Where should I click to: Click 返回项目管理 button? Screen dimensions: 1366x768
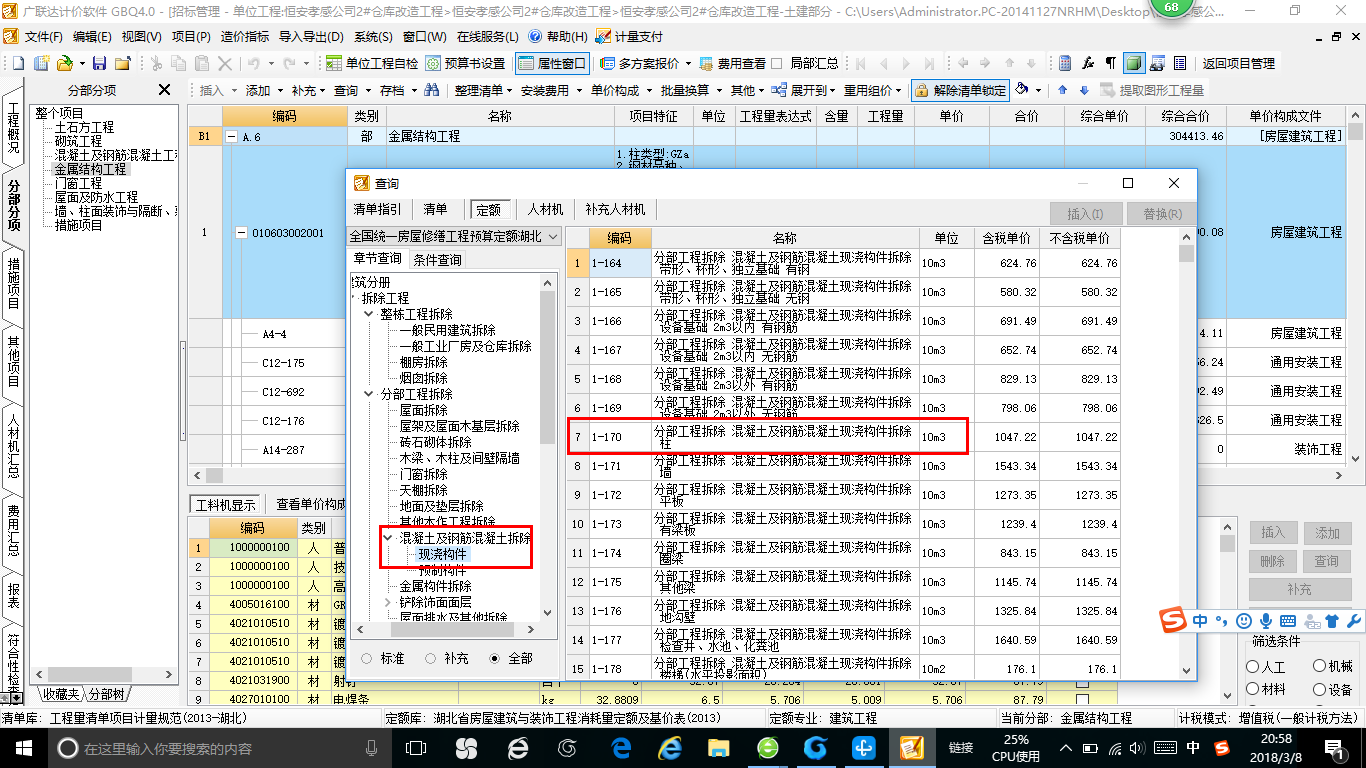(x=1238, y=63)
